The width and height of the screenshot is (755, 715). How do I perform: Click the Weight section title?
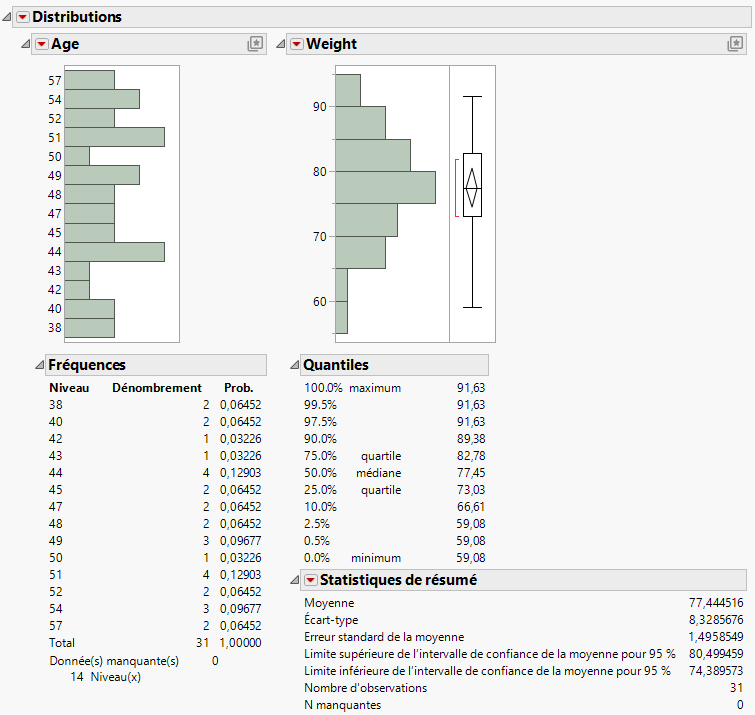(331, 44)
